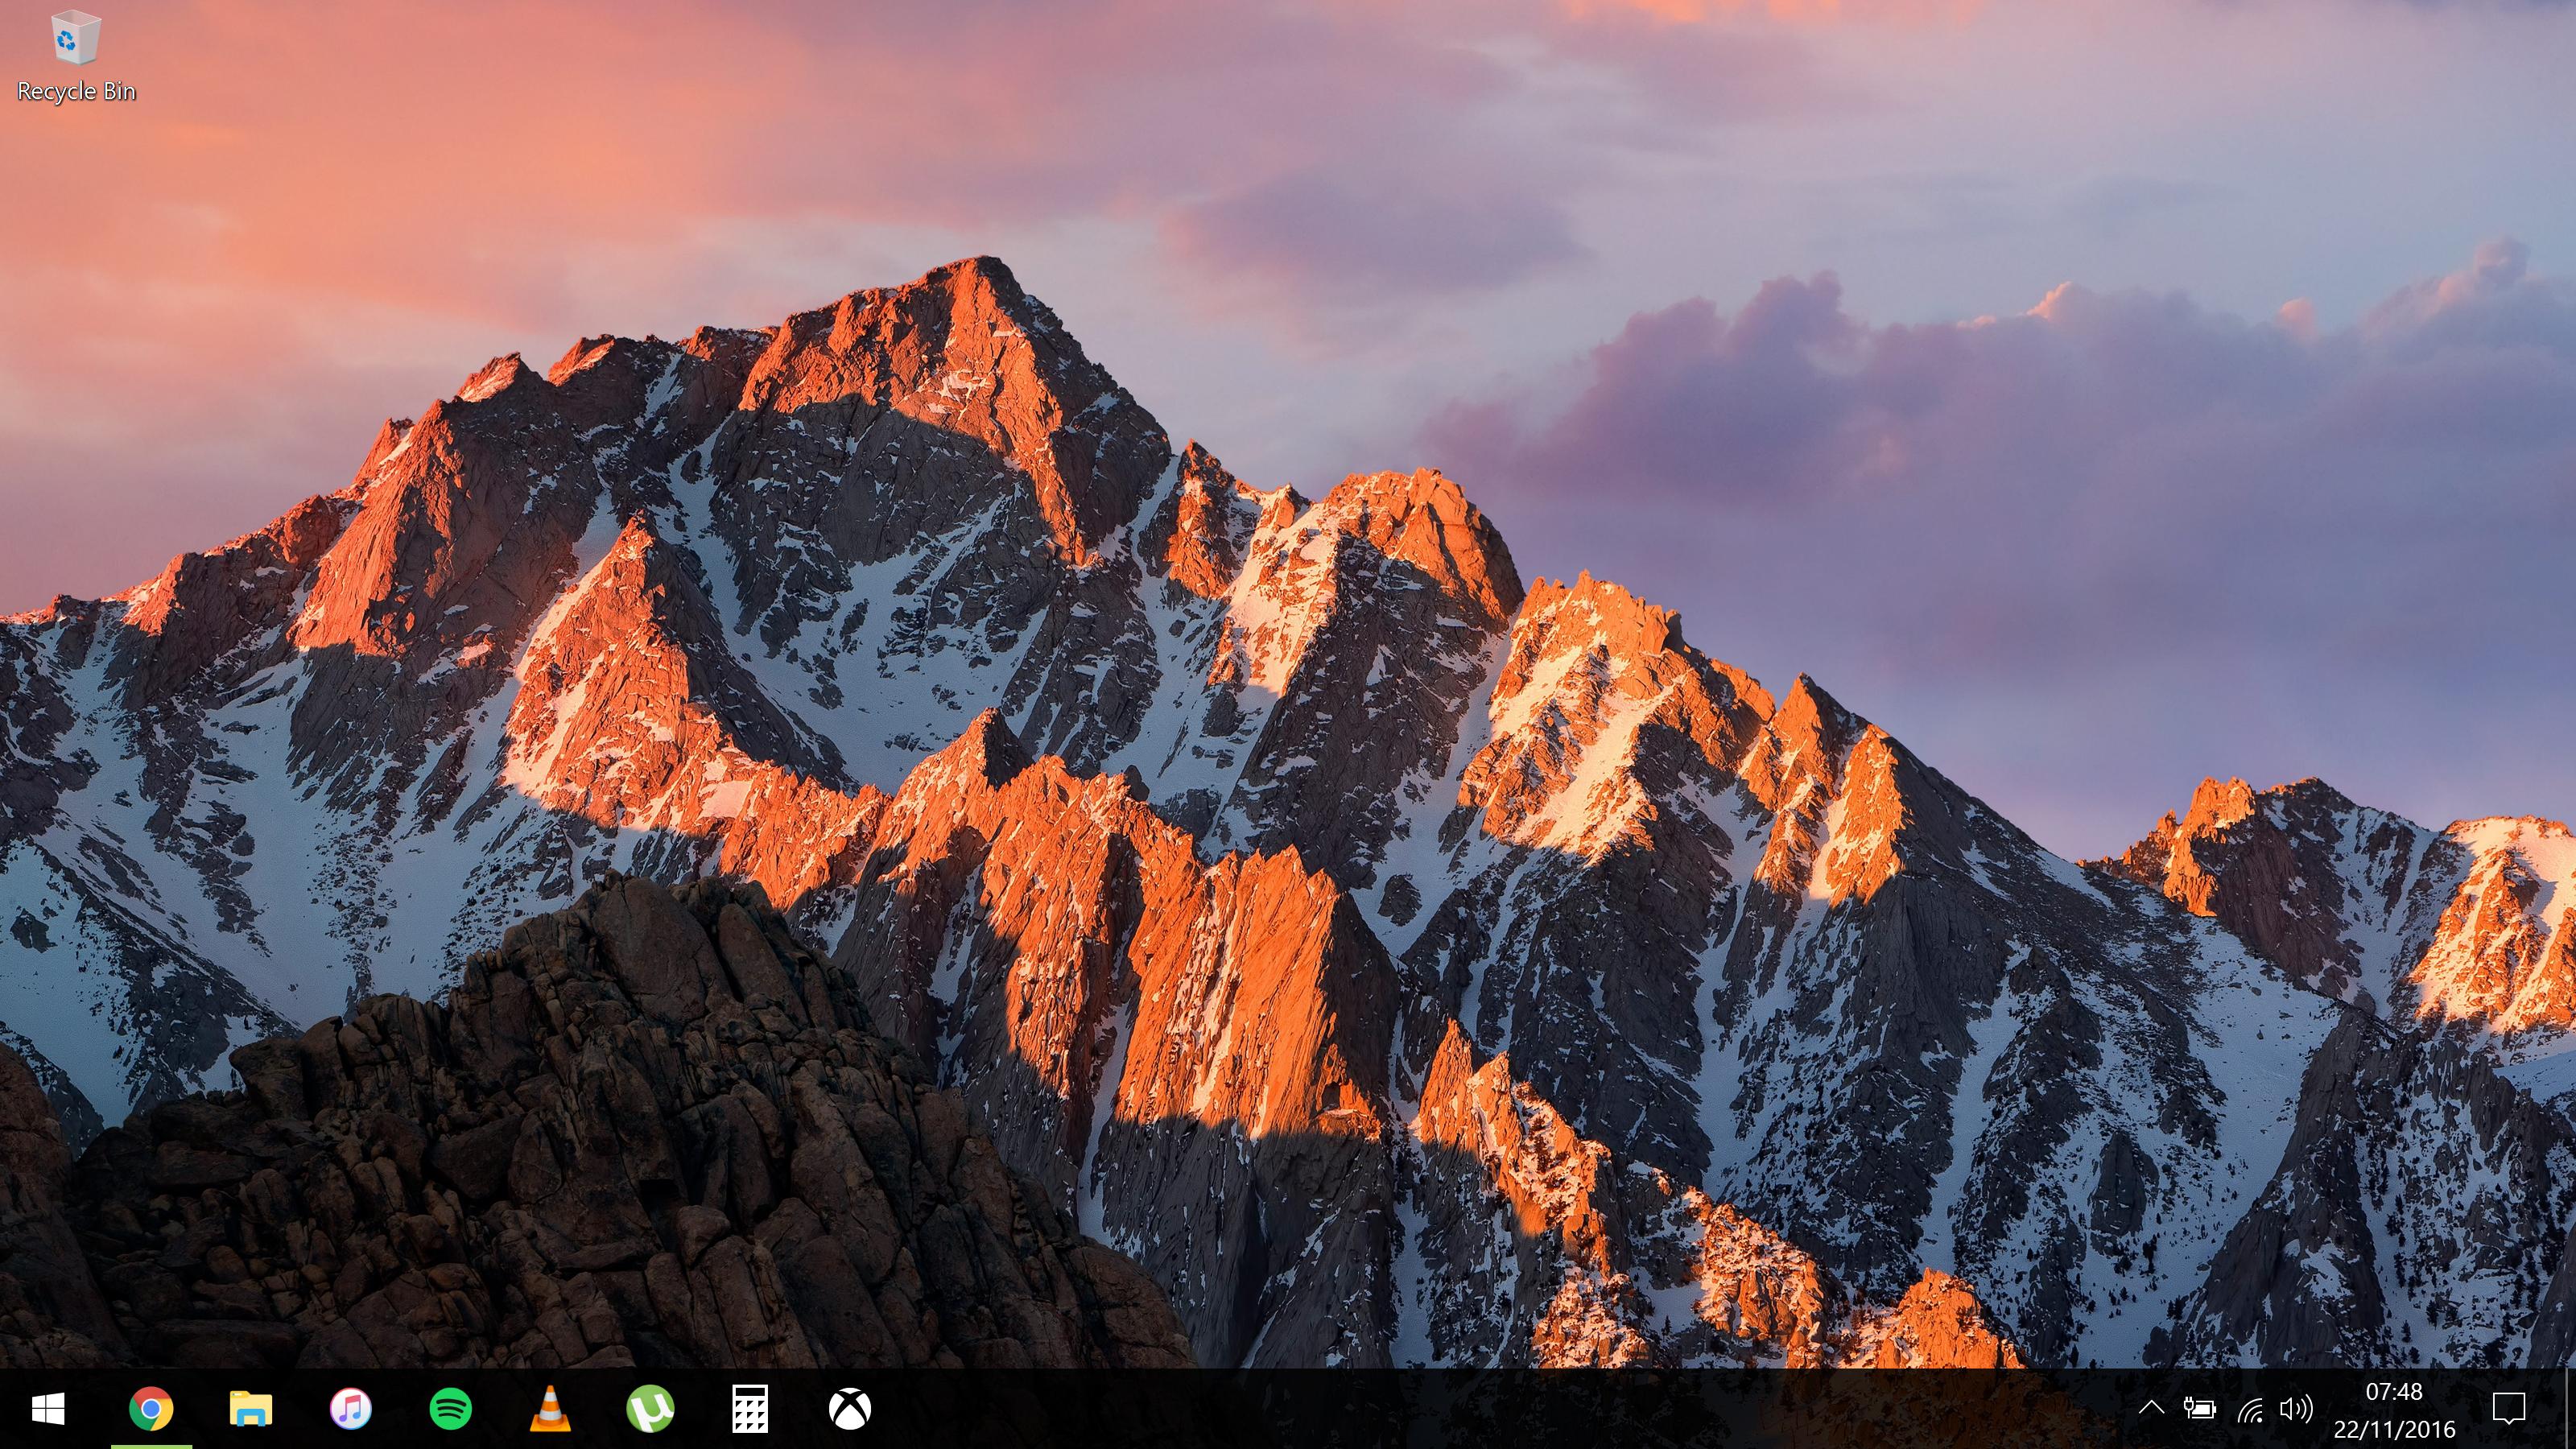Launch File Explorer from the taskbar

click(250, 1409)
